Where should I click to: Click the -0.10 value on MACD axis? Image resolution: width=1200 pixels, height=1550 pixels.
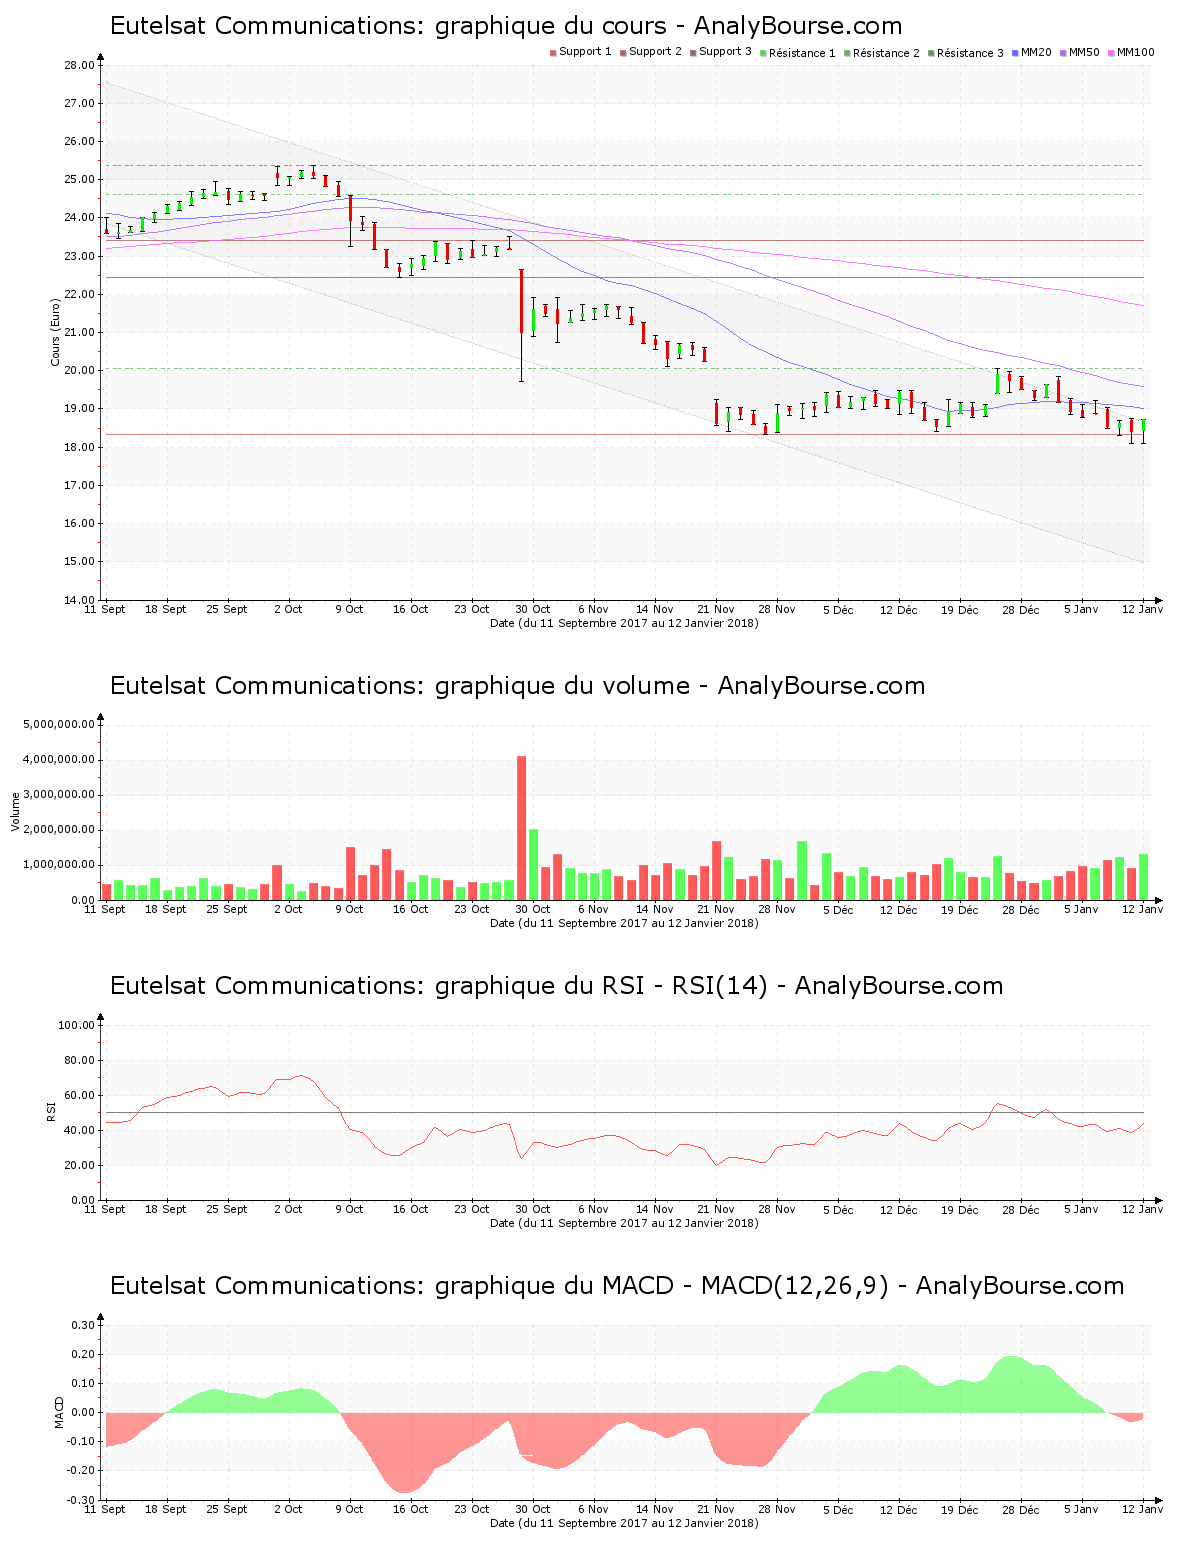(81, 1442)
